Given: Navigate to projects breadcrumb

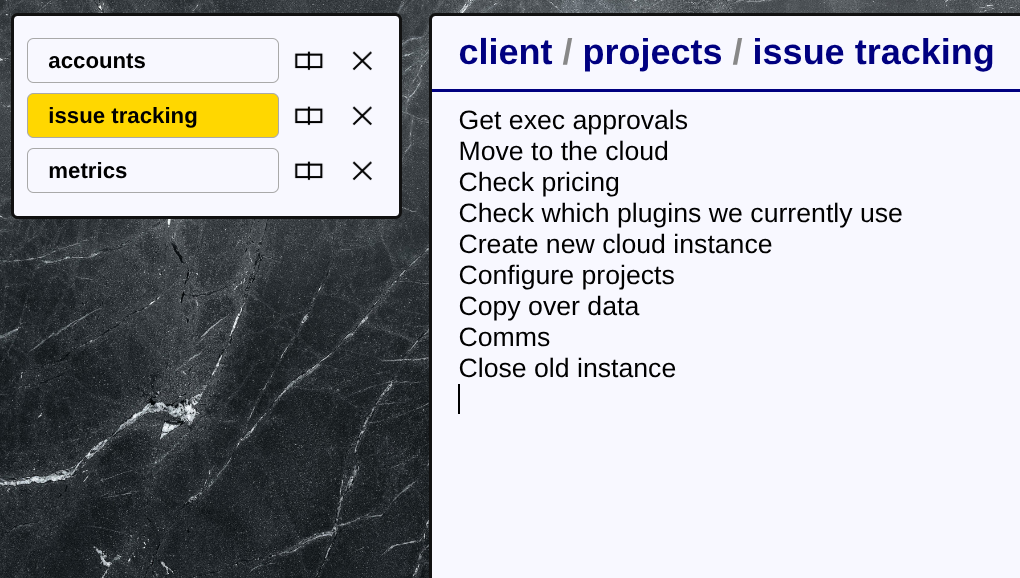Looking at the screenshot, I should click(x=652, y=52).
